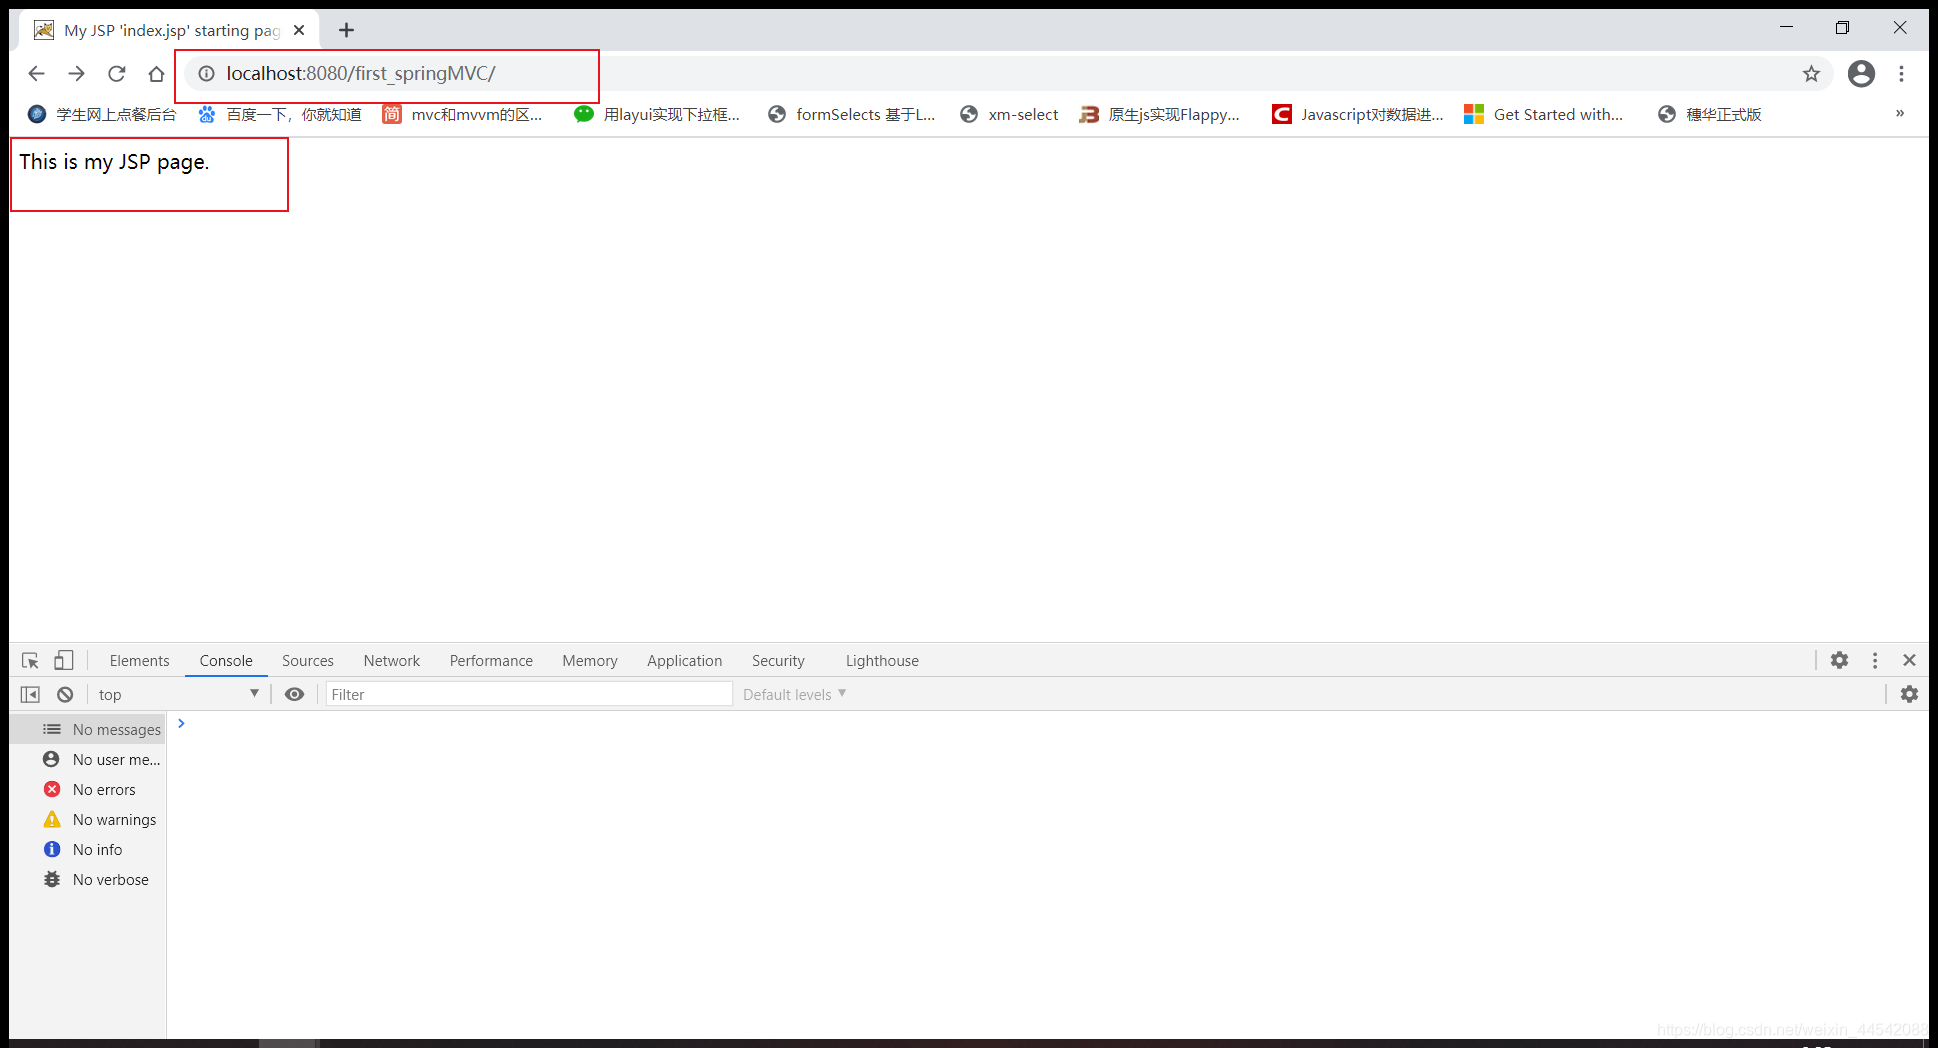The image size is (1938, 1048).
Task: Open DevTools settings gear in the tab bar
Action: (1839, 660)
